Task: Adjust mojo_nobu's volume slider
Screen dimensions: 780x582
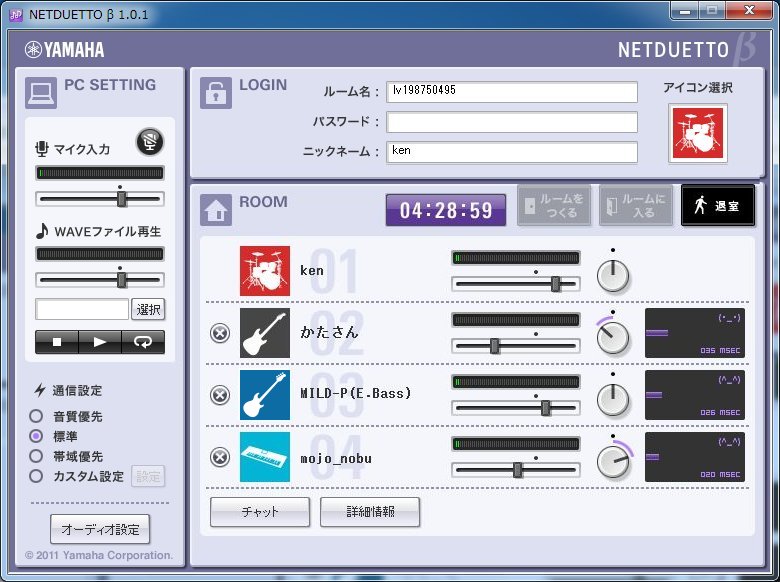Action: coord(516,470)
